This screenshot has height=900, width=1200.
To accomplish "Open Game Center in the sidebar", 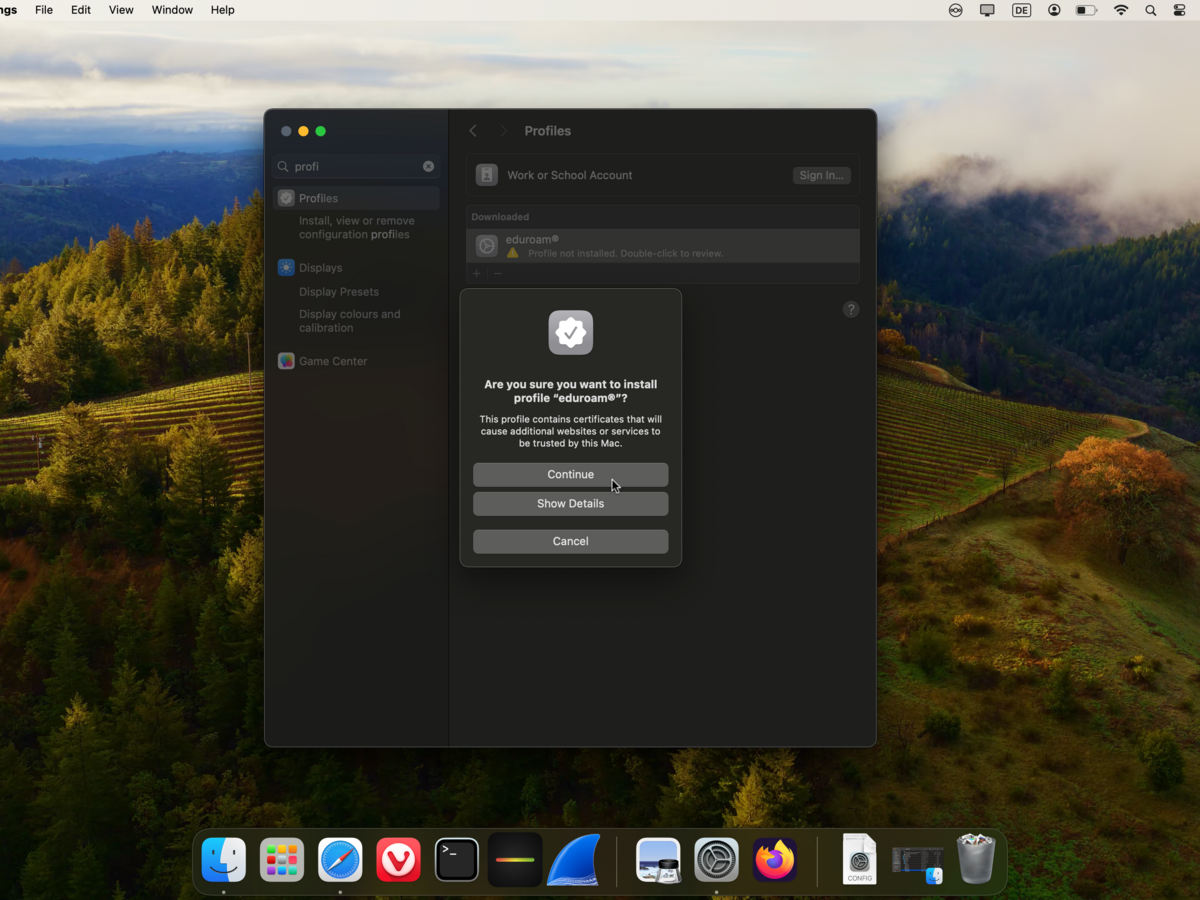I will (x=332, y=361).
